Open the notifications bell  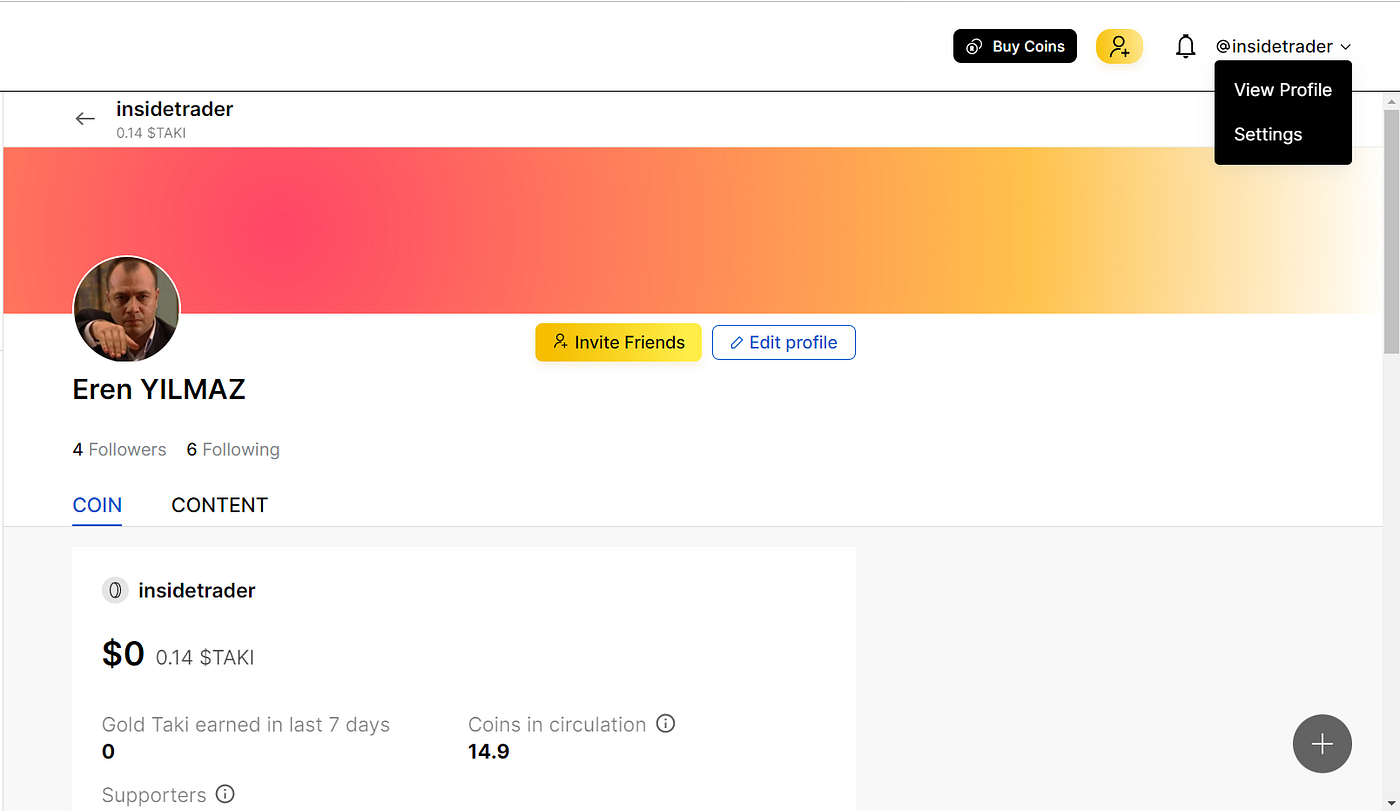click(1185, 46)
